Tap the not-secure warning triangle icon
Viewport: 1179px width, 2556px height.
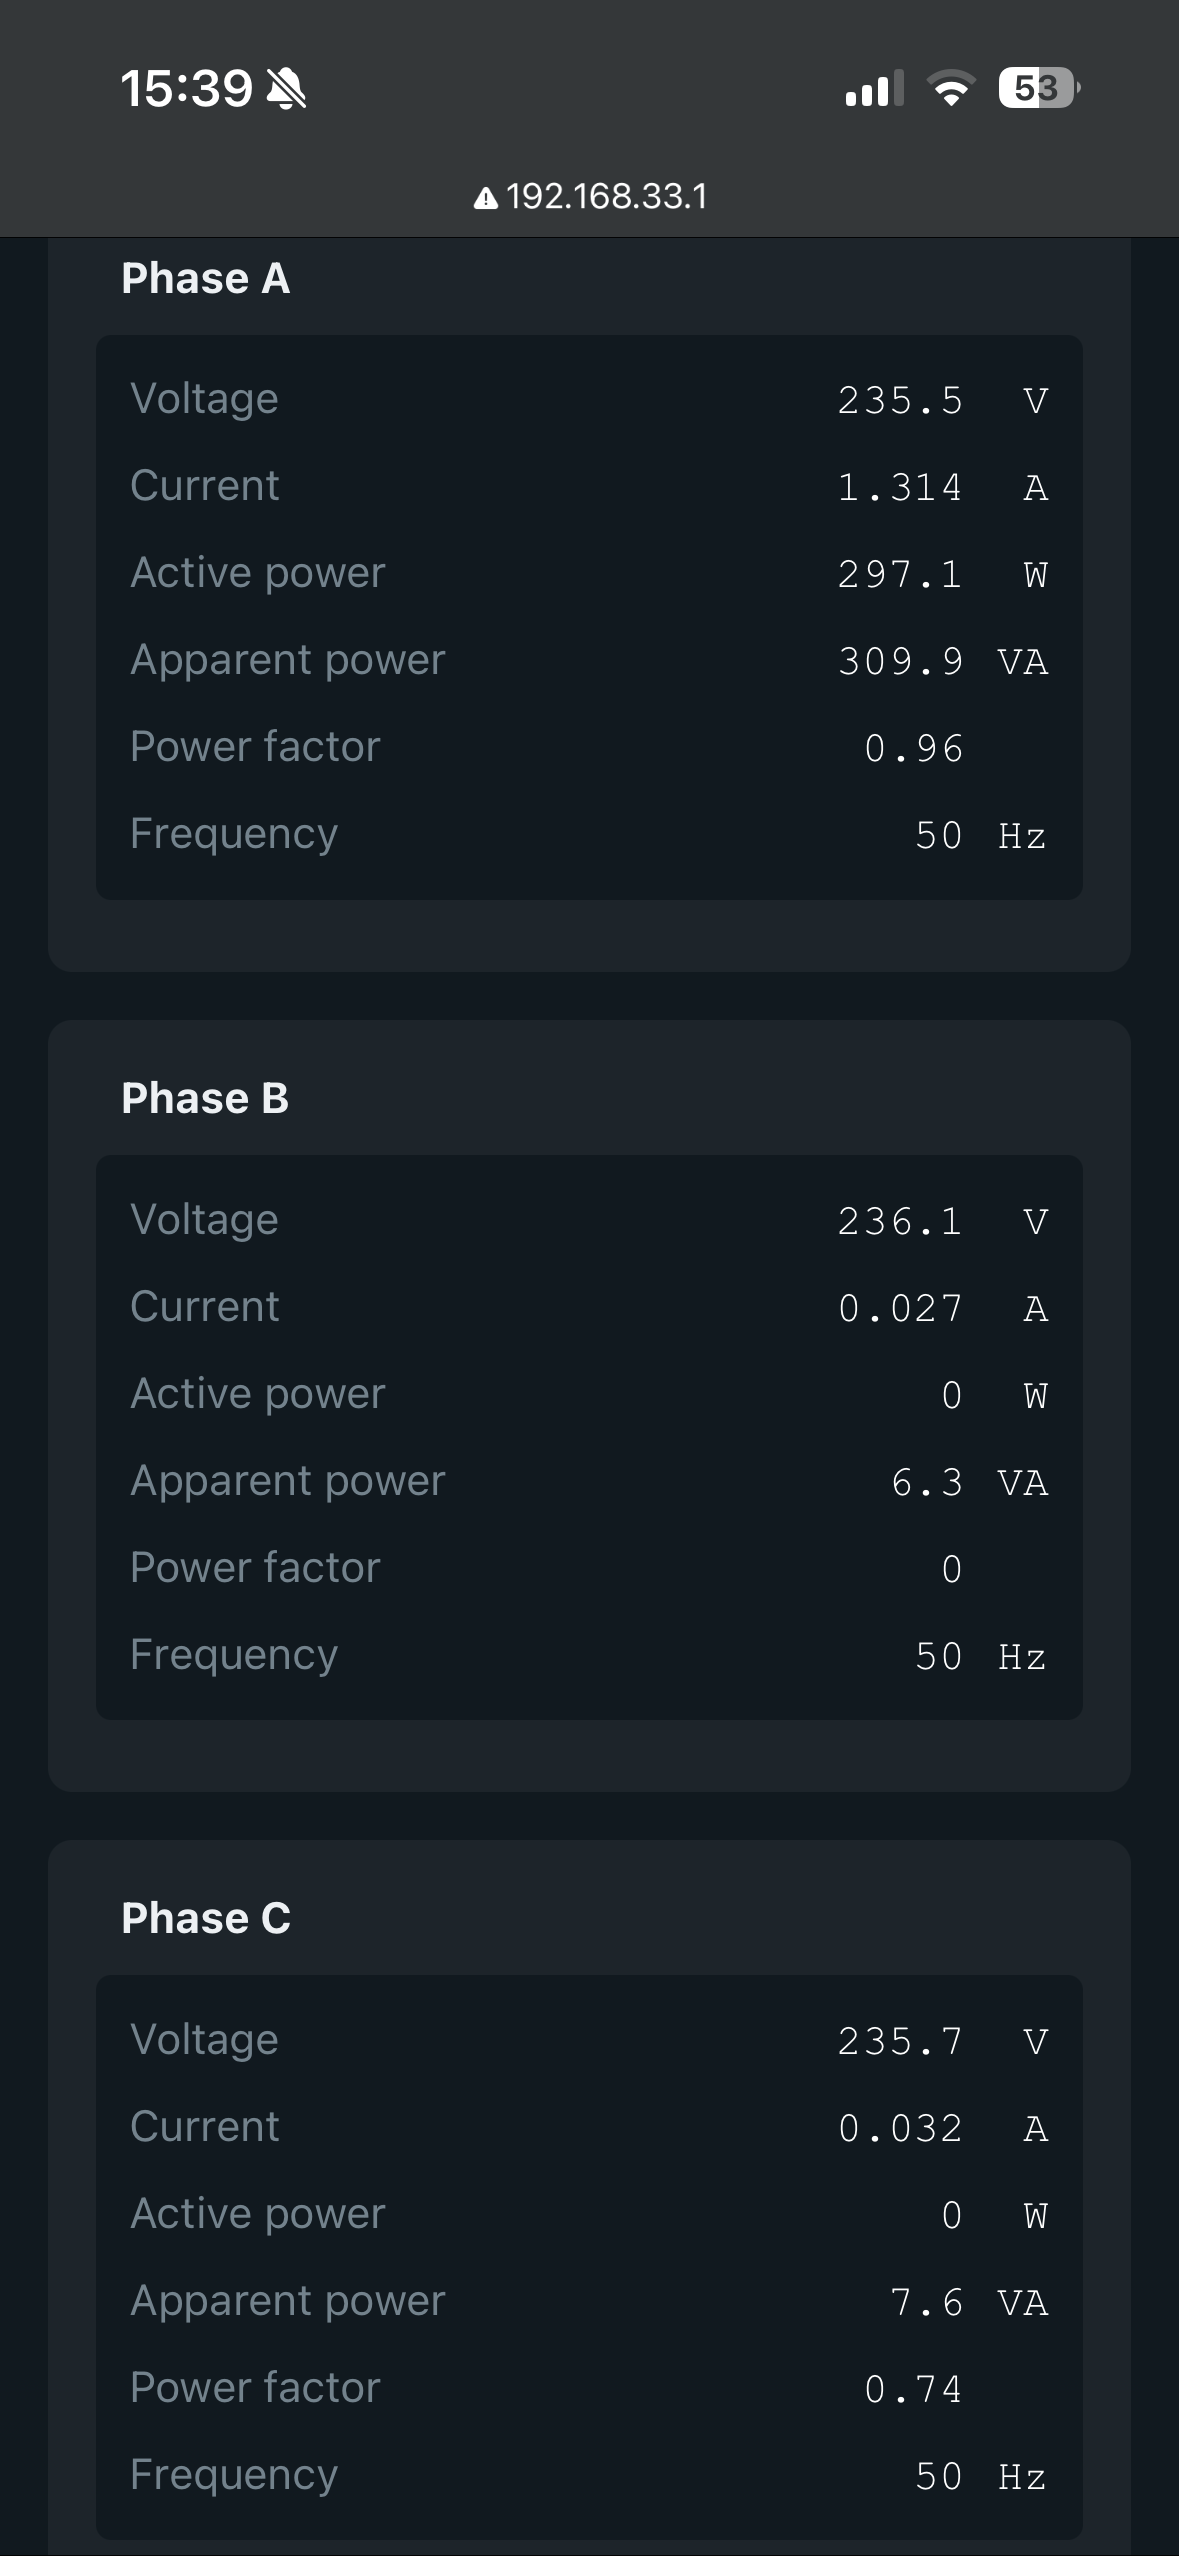(485, 198)
